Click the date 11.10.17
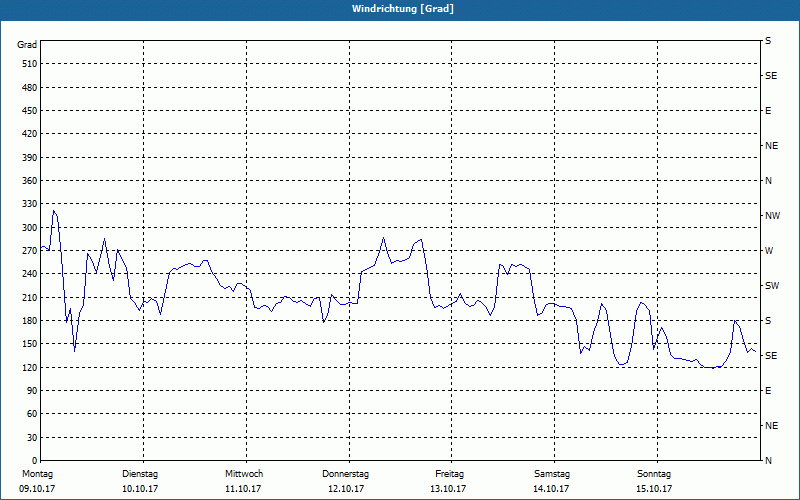The image size is (800, 500). [243, 489]
